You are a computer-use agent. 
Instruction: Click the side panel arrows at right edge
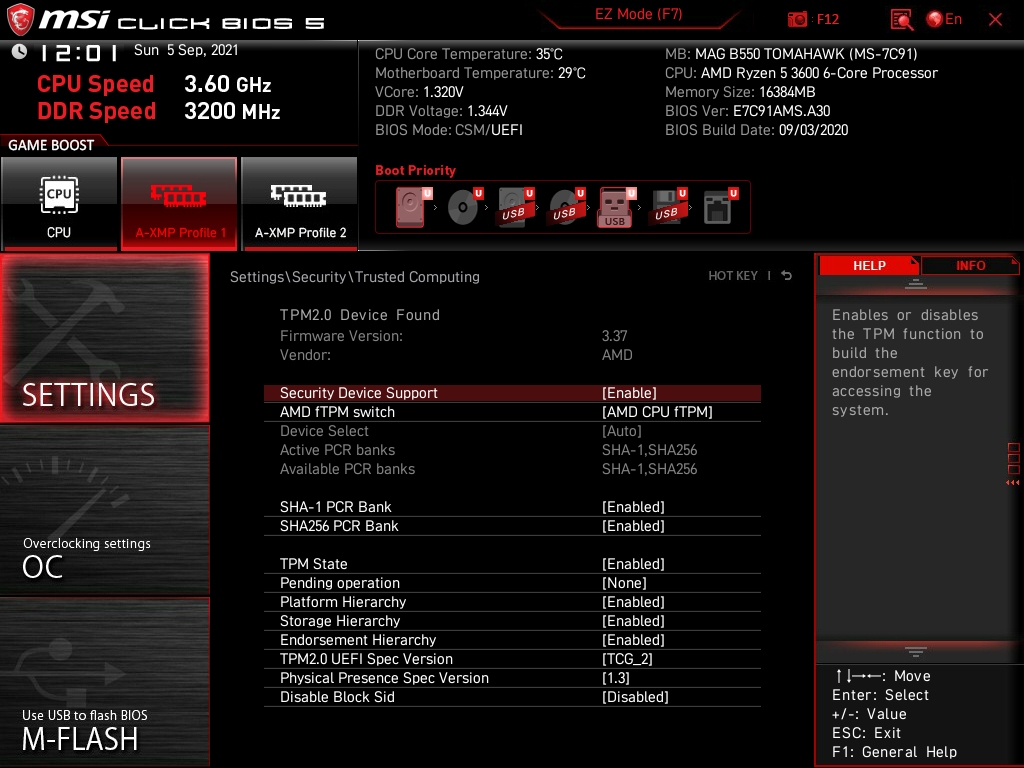(x=1013, y=483)
